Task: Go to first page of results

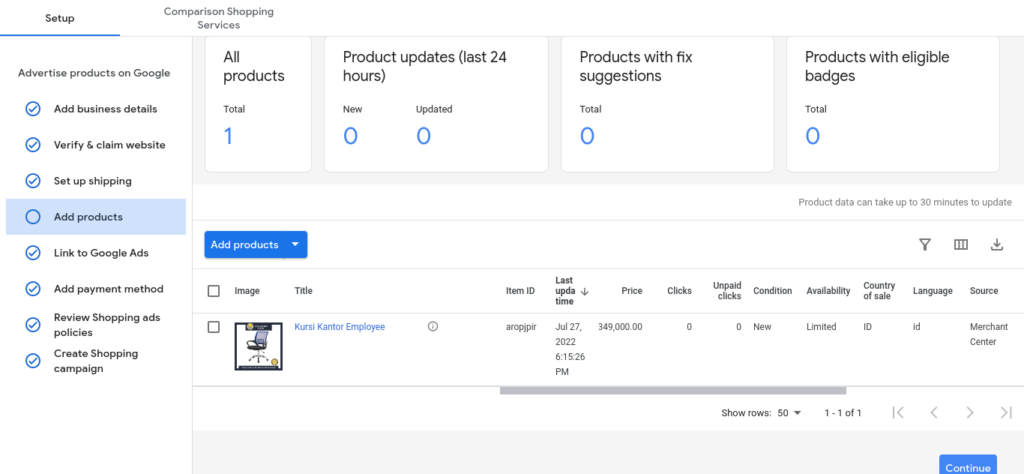Action: 898,413
